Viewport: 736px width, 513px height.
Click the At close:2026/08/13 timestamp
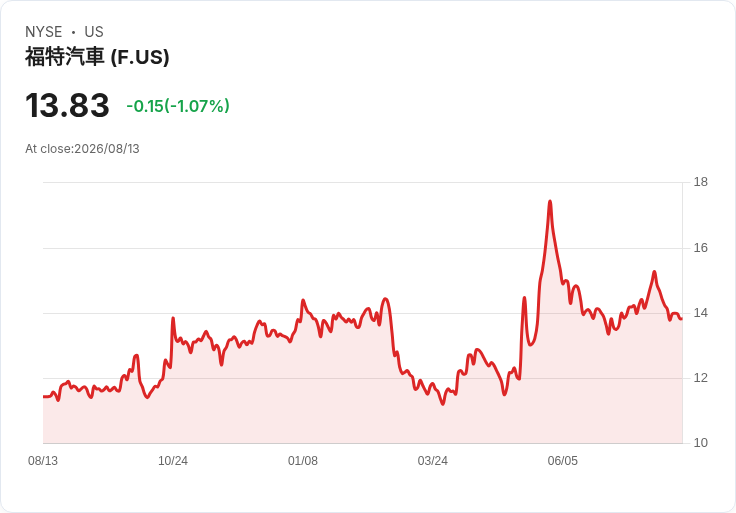[x=82, y=149]
